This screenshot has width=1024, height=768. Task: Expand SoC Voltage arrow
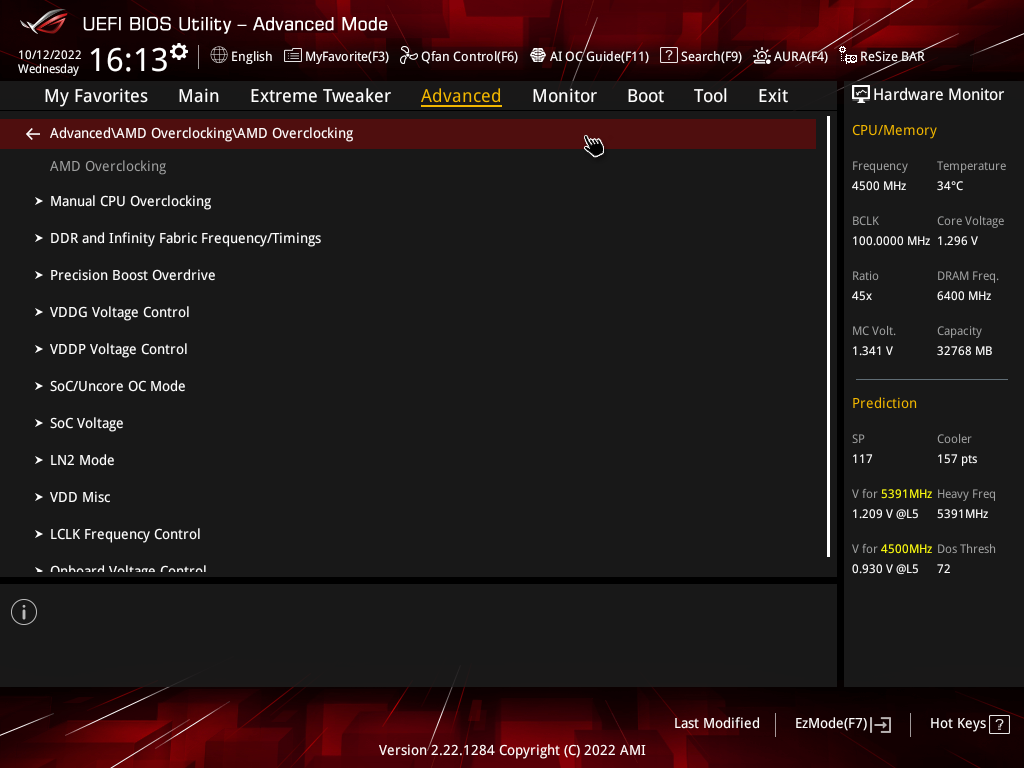[x=39, y=423]
